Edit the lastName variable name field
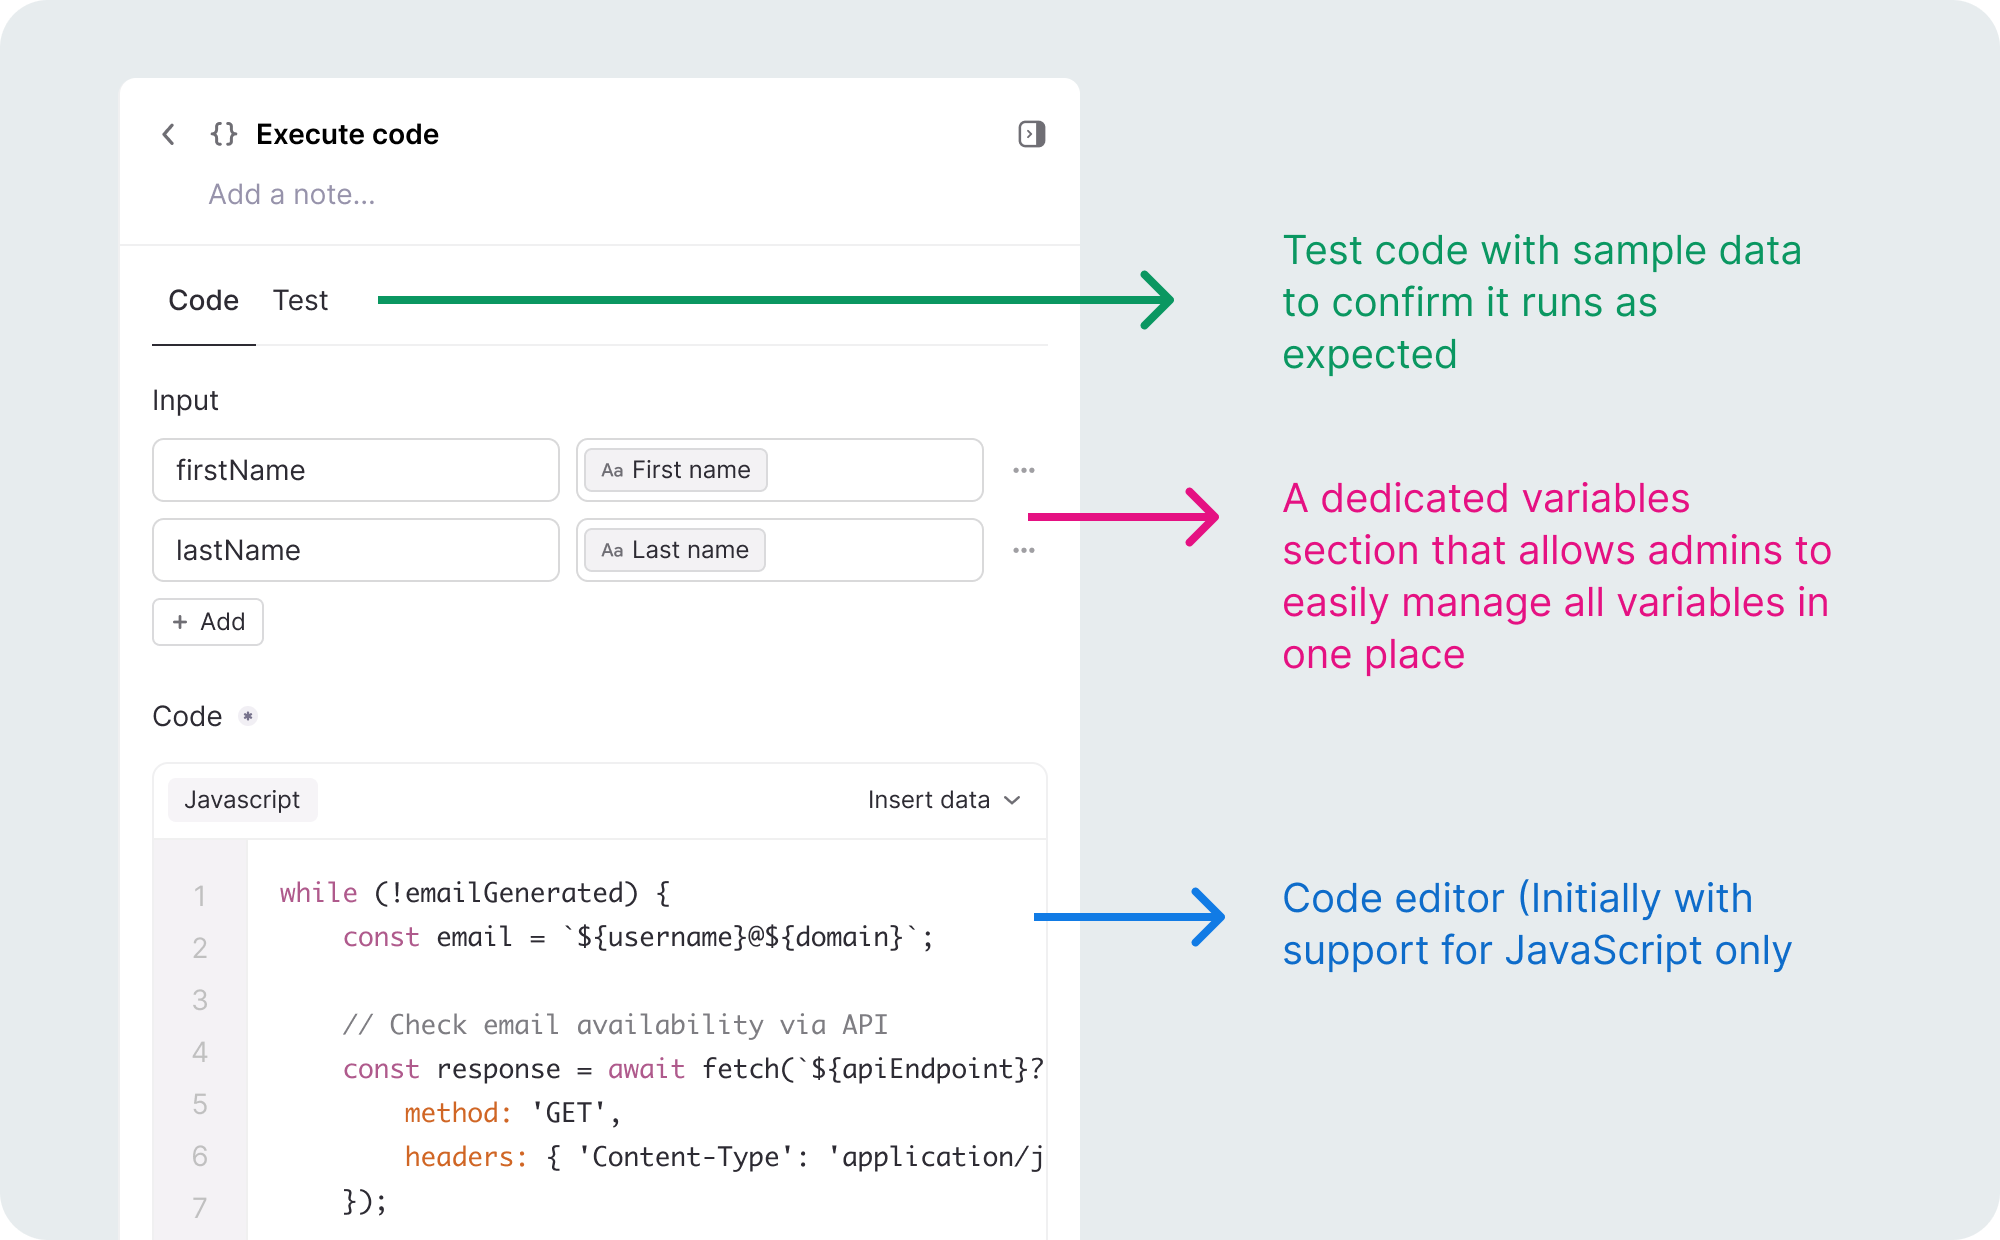Image resolution: width=2000 pixels, height=1240 pixels. click(x=356, y=550)
